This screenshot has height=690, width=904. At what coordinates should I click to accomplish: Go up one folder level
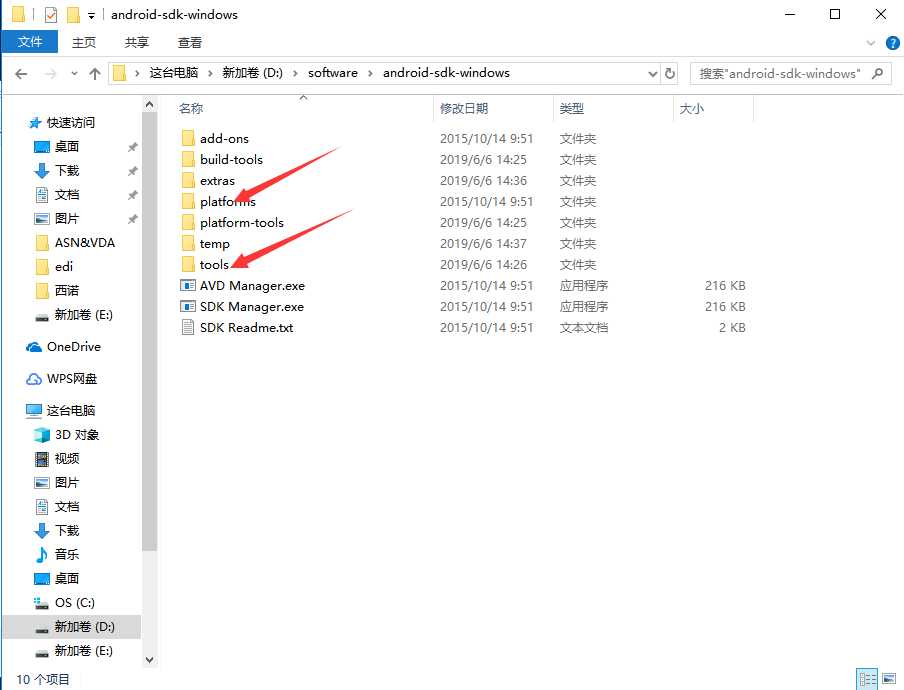coord(95,74)
